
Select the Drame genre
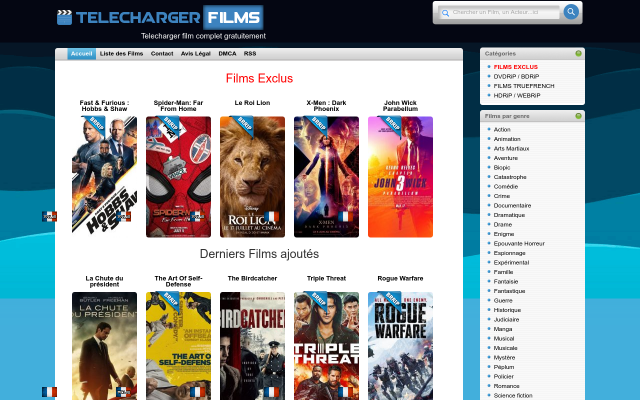(502, 224)
